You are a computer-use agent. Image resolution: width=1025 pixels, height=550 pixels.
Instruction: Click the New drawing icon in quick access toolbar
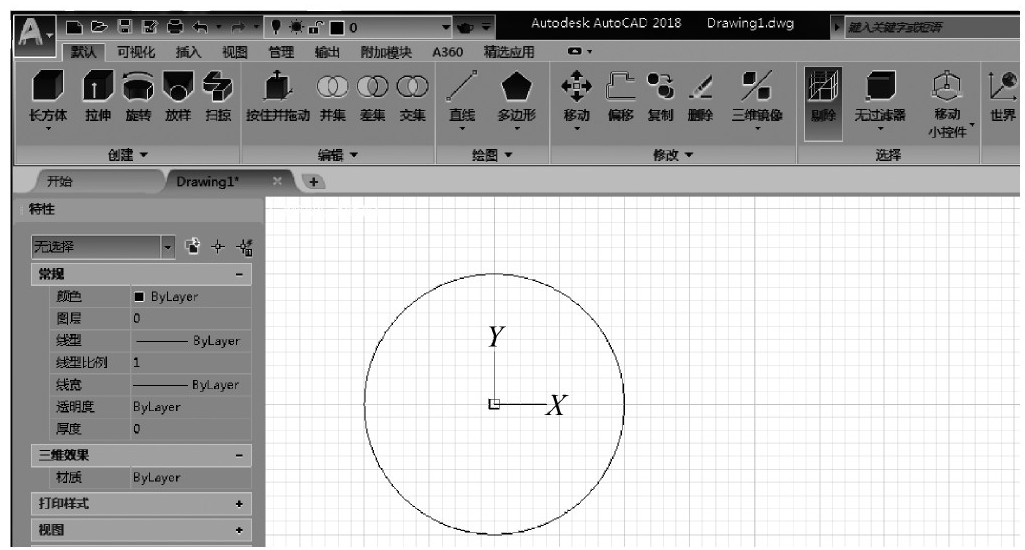[75, 27]
